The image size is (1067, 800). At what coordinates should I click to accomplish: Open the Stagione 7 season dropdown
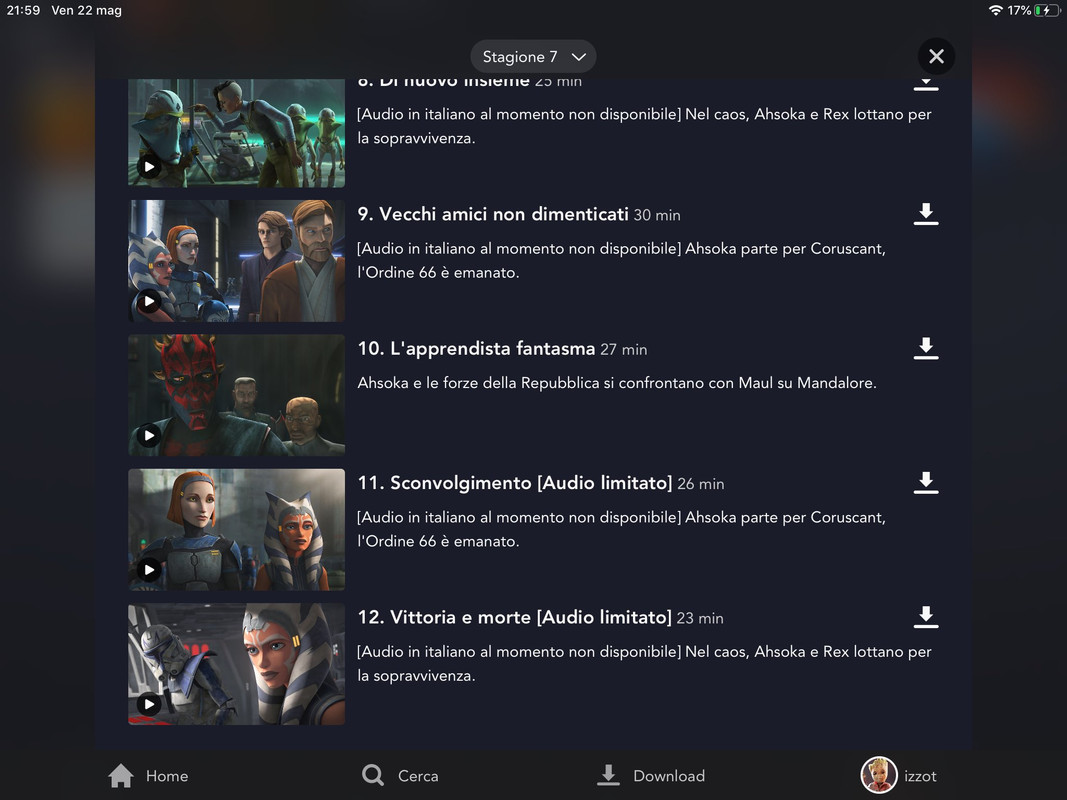(533, 56)
